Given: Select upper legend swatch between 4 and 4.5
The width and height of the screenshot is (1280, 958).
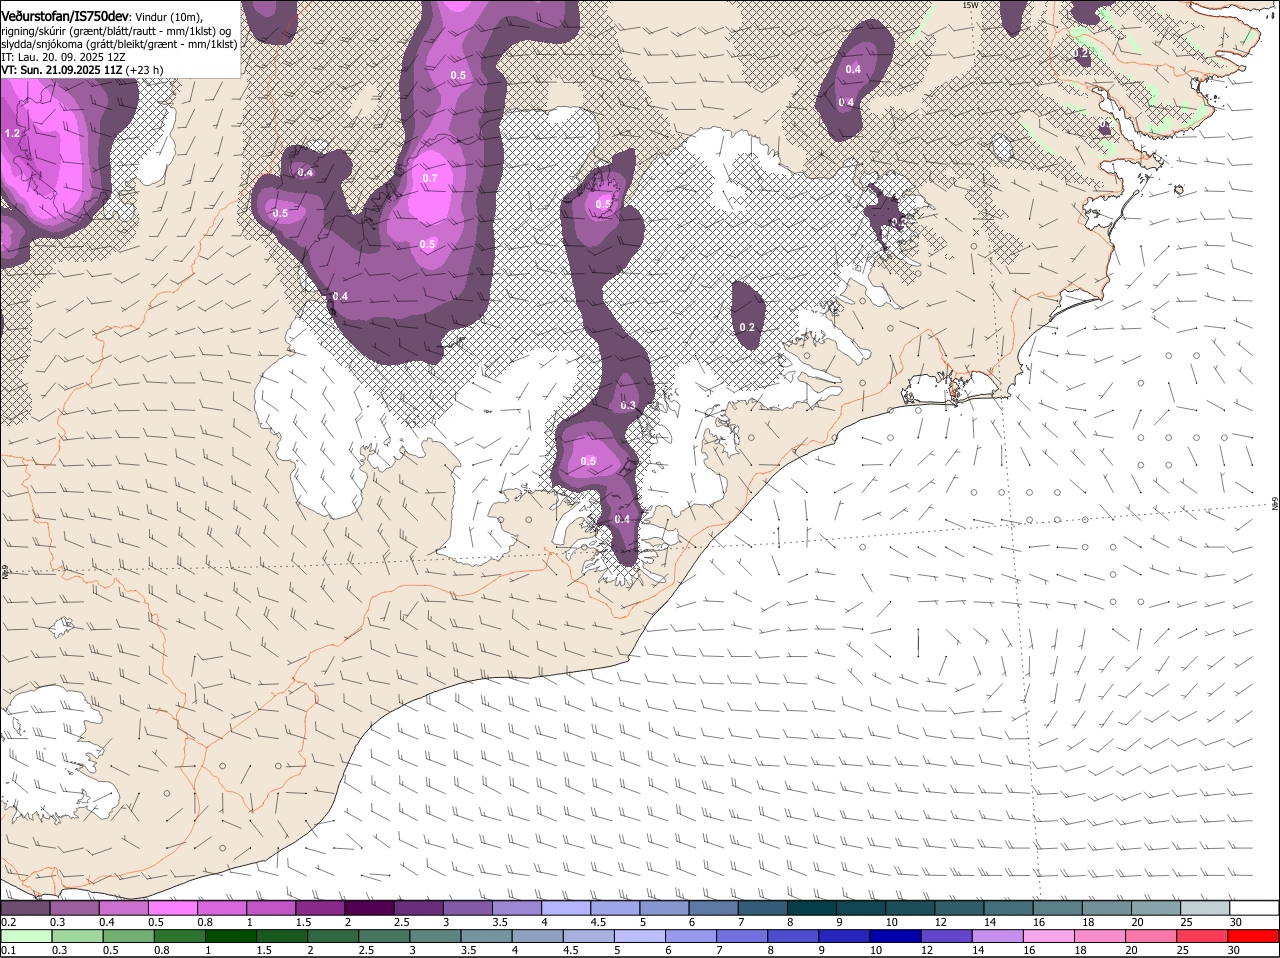Looking at the screenshot, I should coord(566,908).
